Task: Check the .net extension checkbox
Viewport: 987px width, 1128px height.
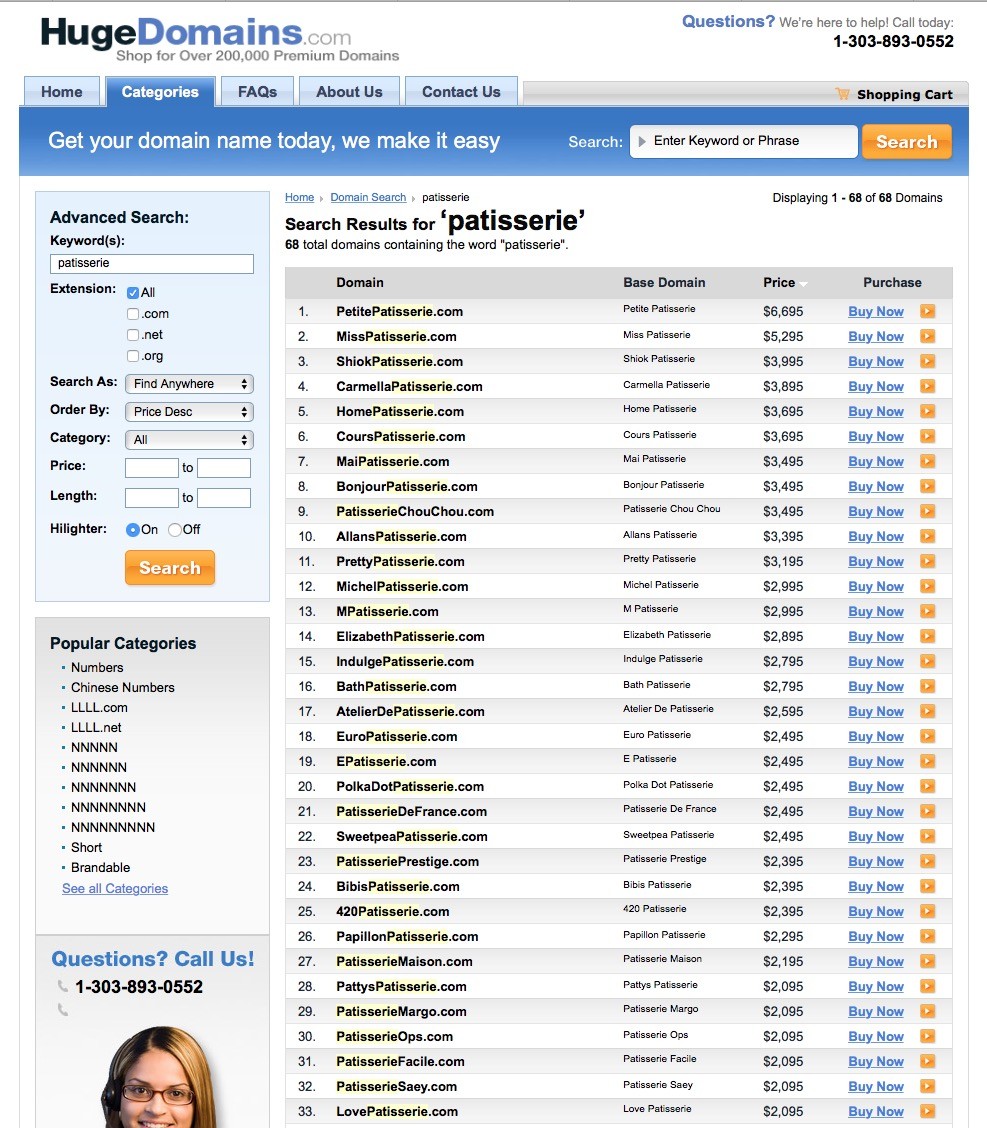Action: pos(132,335)
